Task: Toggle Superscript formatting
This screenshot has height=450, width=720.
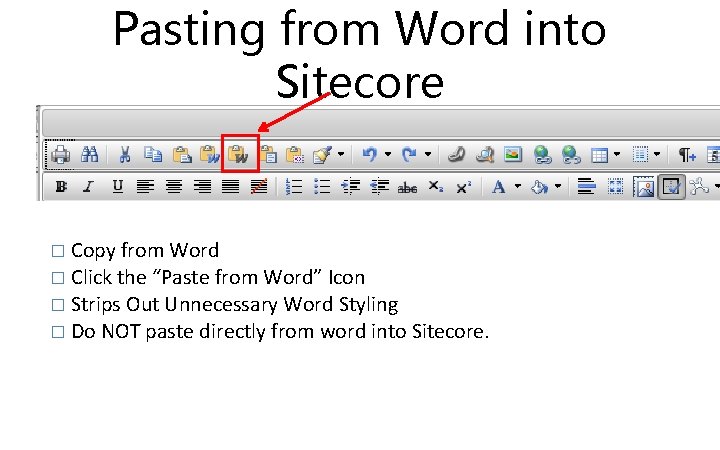Action: 464,187
